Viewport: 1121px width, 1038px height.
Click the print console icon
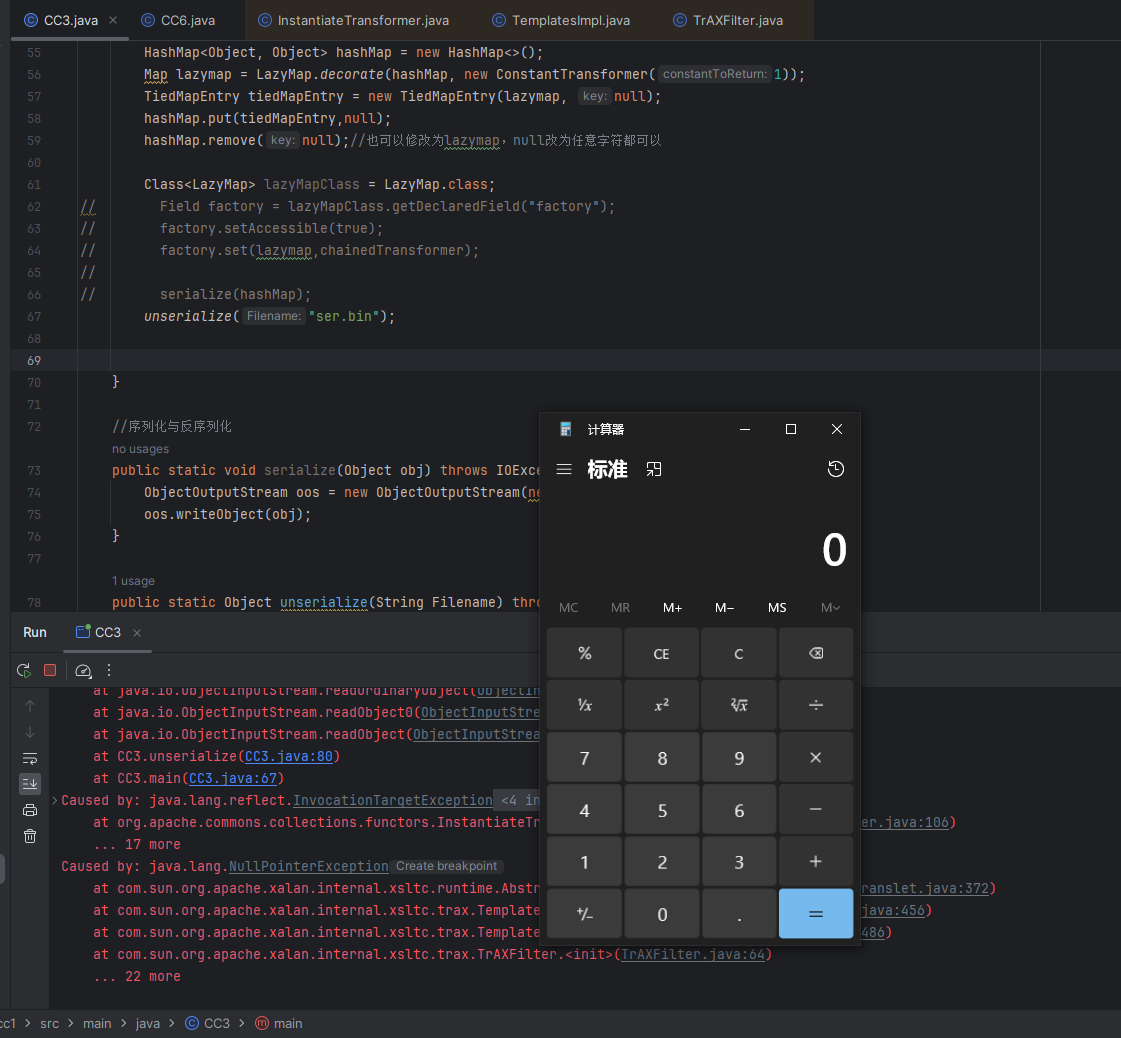coord(30,810)
